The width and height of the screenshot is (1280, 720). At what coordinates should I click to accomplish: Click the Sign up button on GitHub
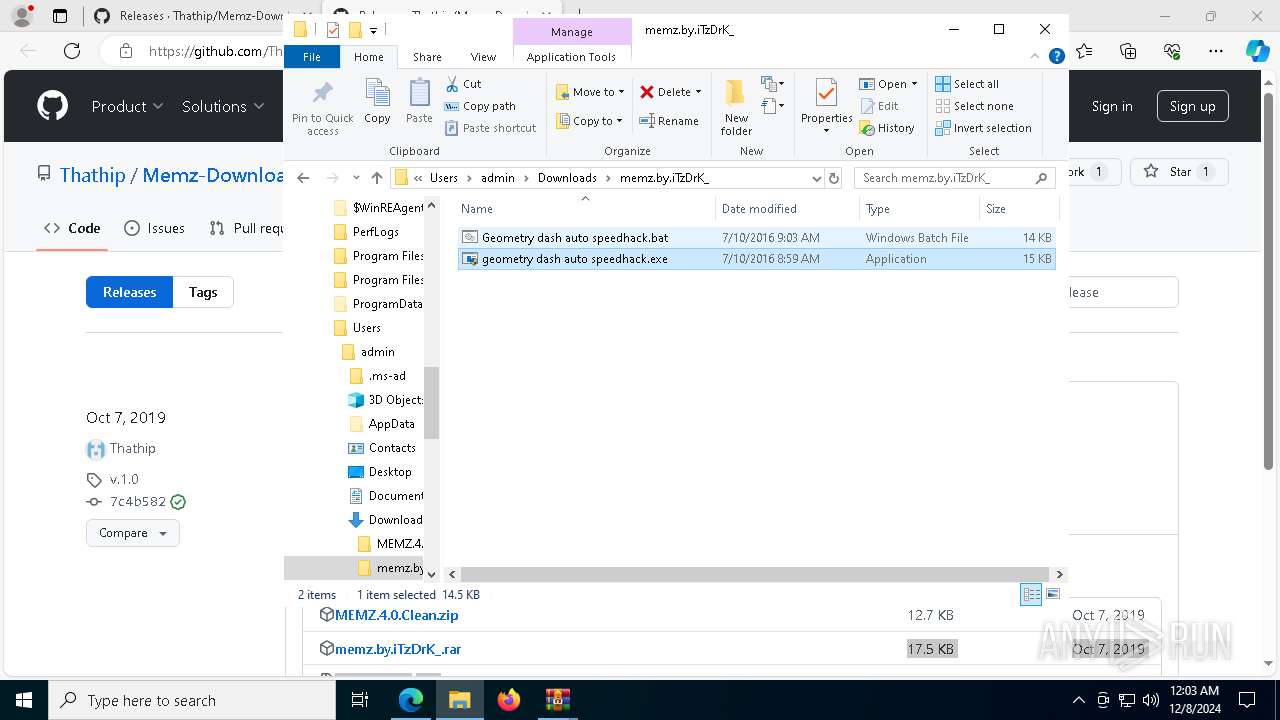click(x=1192, y=106)
